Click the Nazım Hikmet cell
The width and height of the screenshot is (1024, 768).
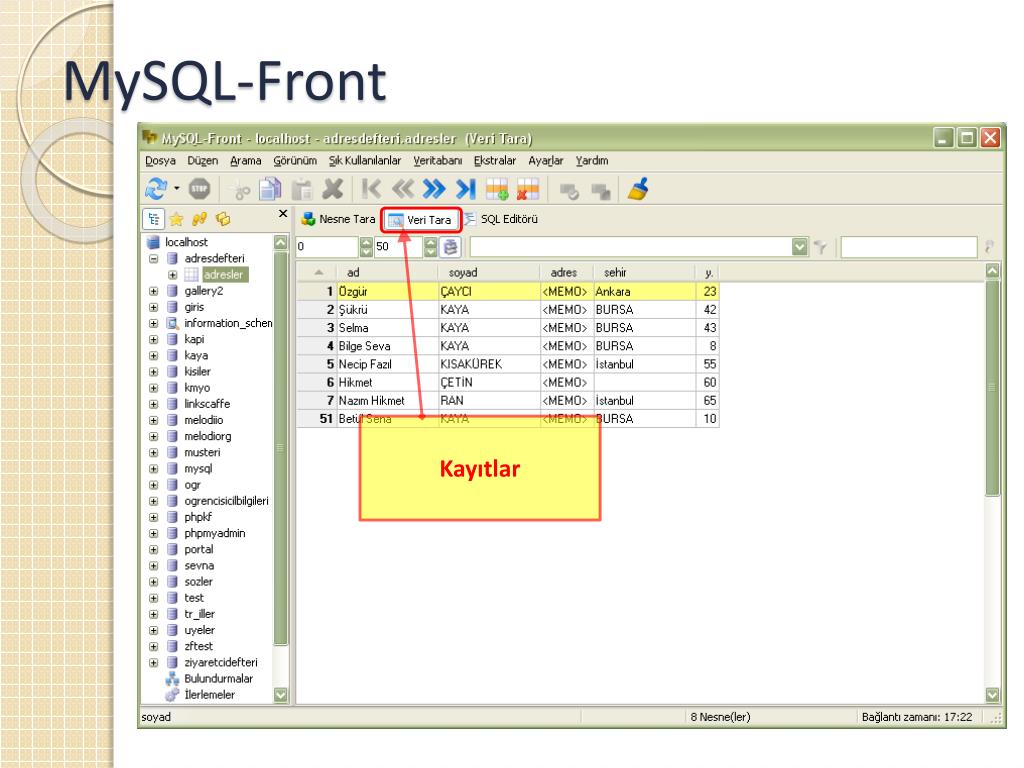[x=387, y=401]
